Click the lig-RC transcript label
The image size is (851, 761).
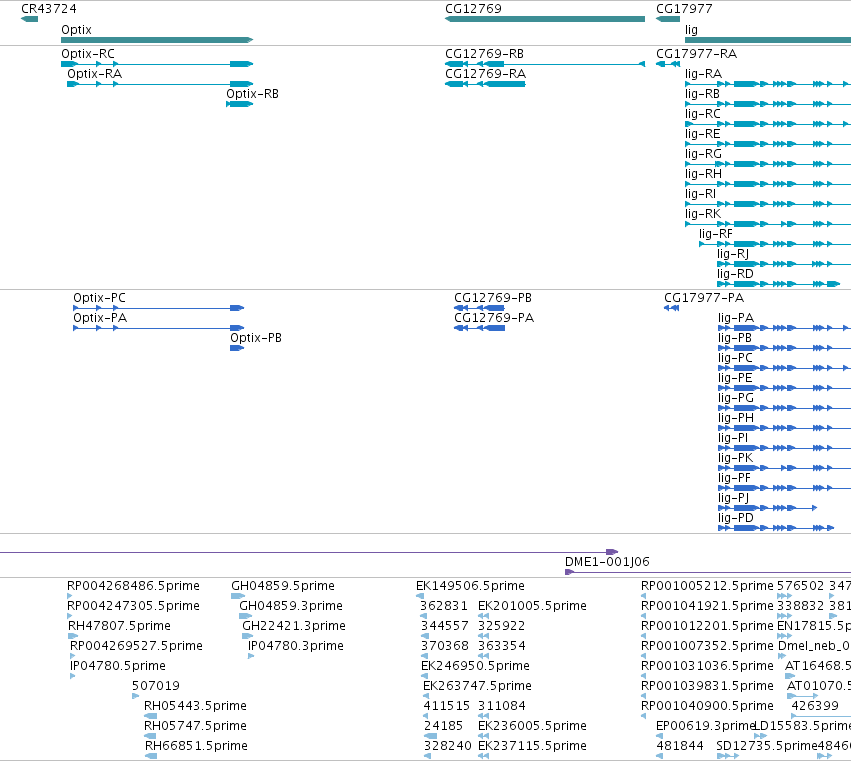click(x=703, y=114)
